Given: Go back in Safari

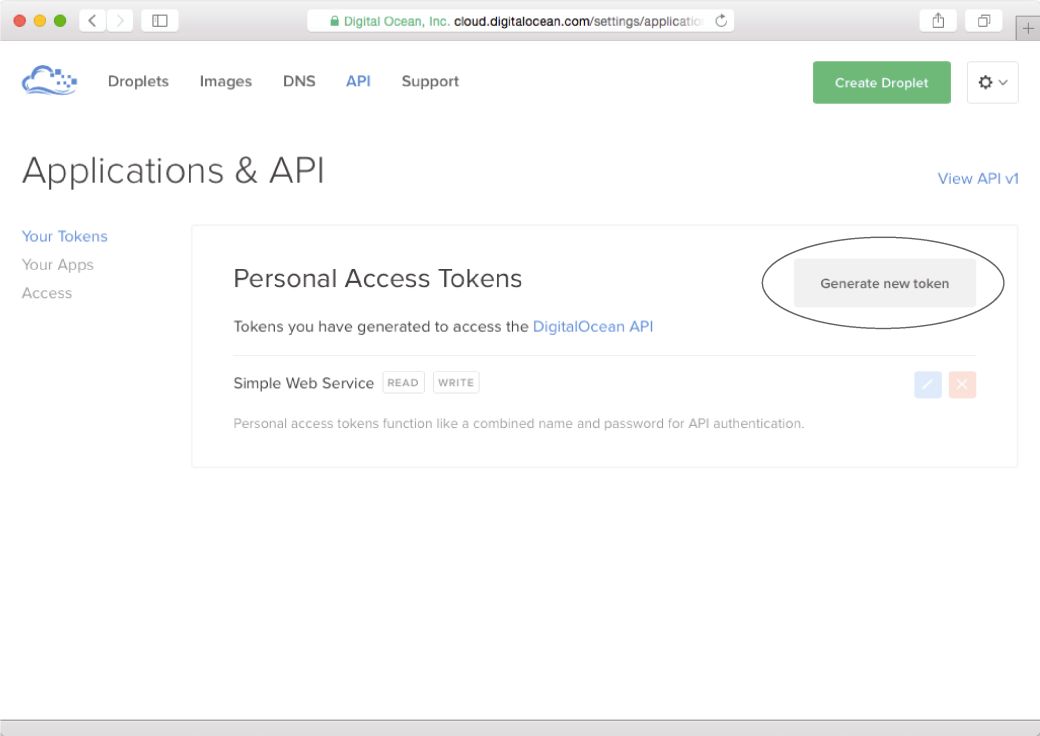Looking at the screenshot, I should pyautogui.click(x=92, y=21).
